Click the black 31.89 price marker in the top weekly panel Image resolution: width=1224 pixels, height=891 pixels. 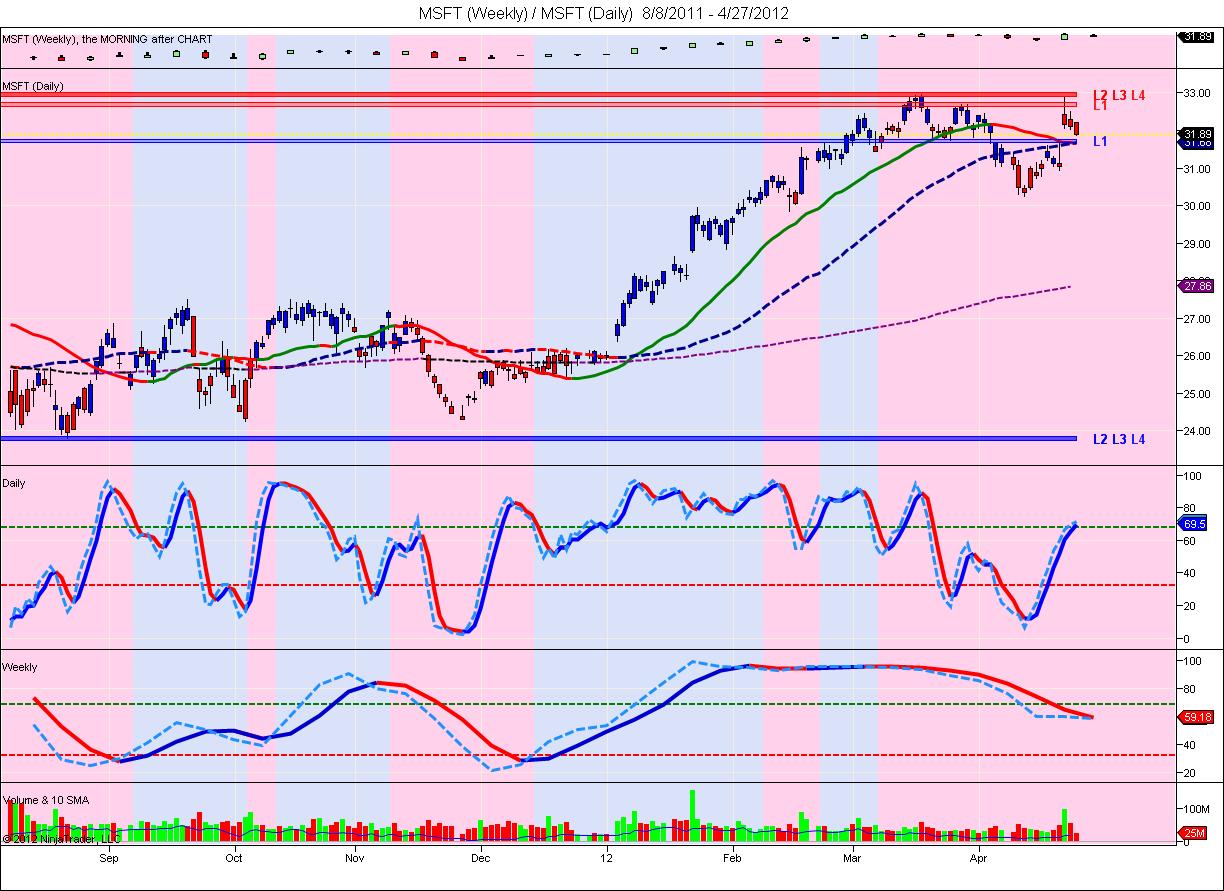click(1196, 37)
